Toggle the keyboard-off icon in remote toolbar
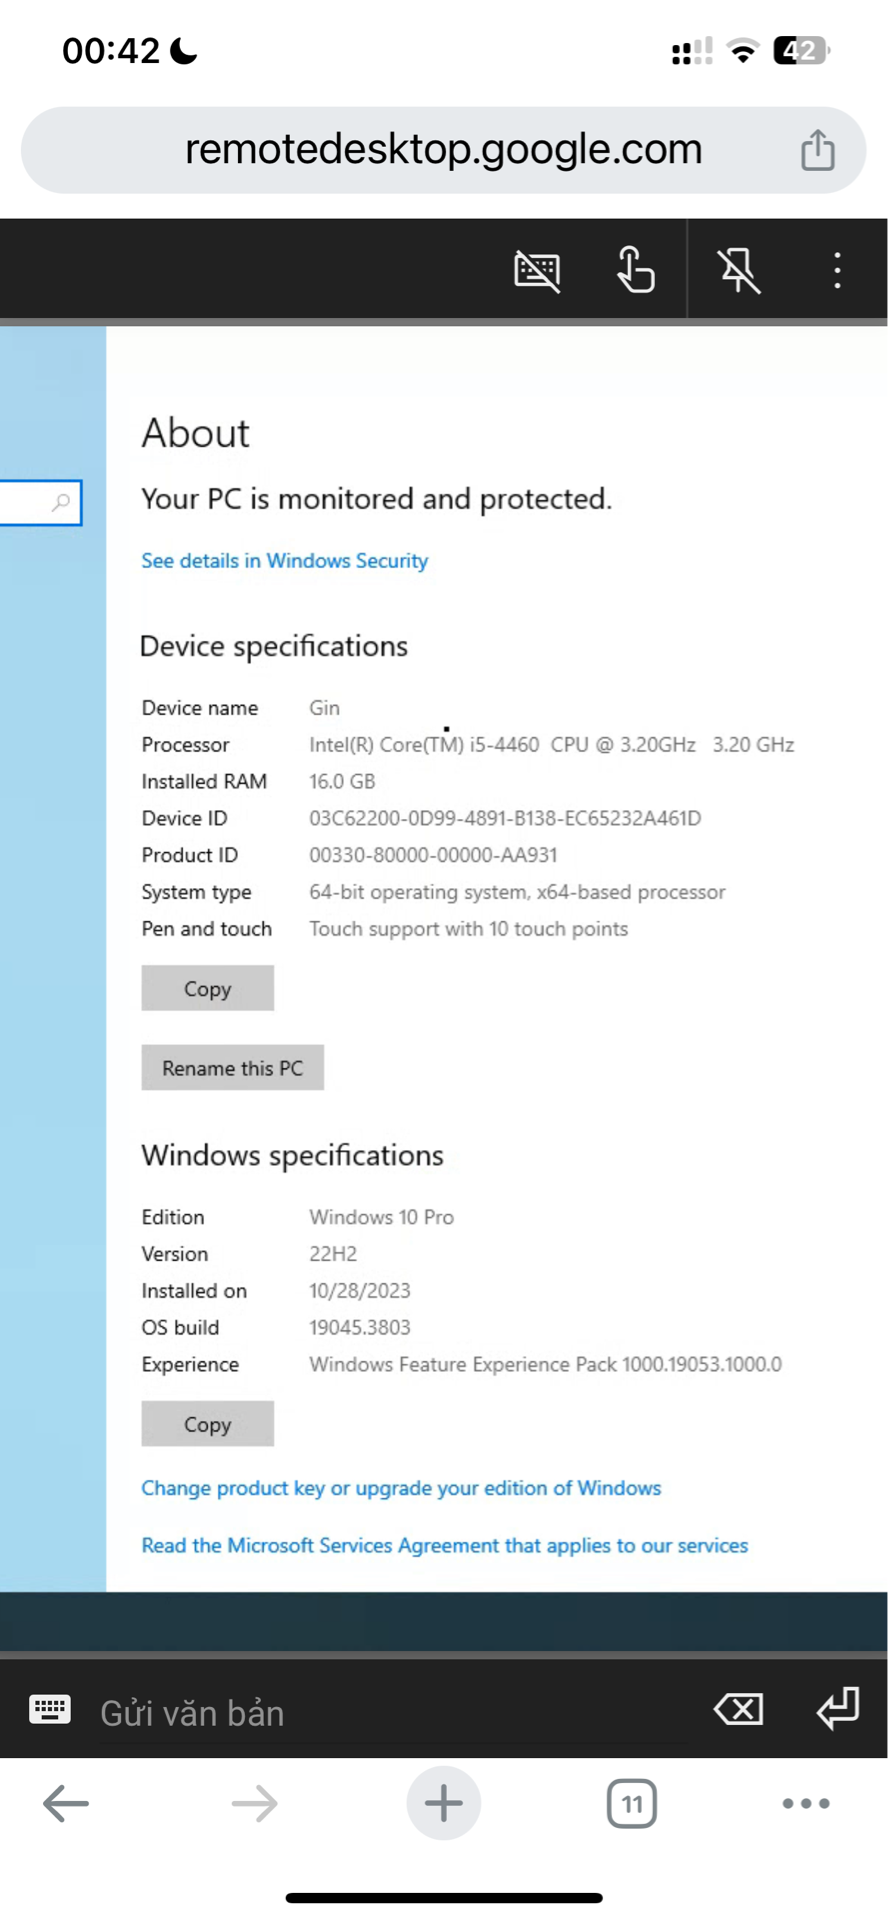888x1920 pixels. pos(537,271)
